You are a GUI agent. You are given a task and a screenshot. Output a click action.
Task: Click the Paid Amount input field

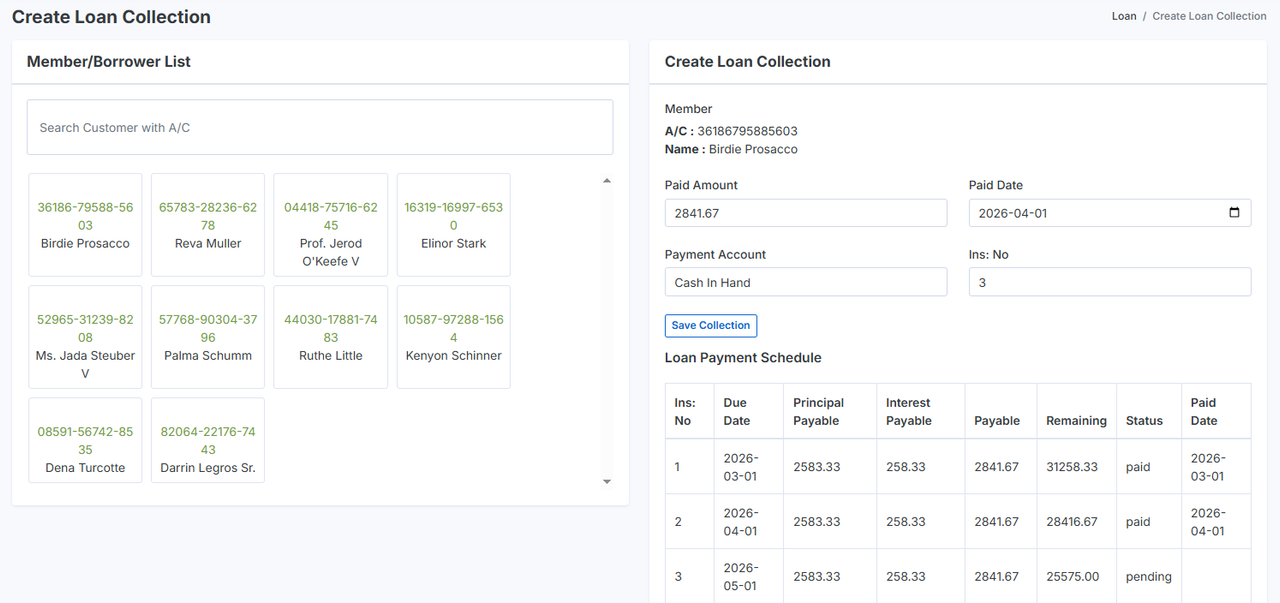[x=805, y=213]
